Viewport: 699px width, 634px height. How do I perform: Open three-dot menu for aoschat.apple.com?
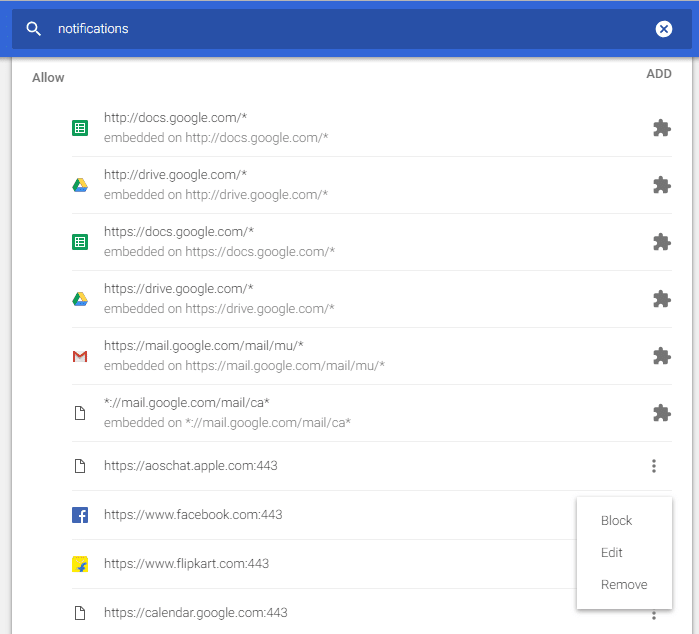pyautogui.click(x=654, y=466)
